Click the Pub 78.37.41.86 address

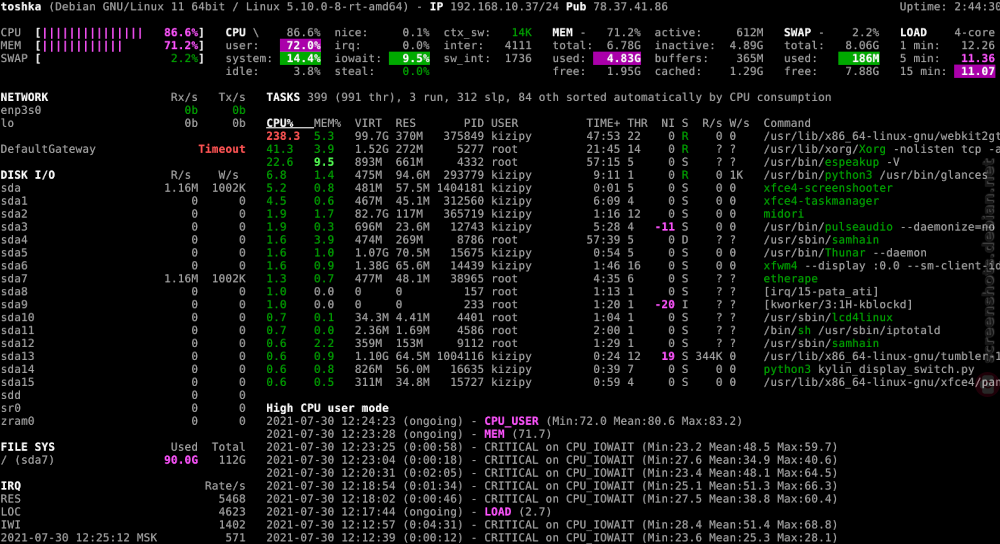617,6
